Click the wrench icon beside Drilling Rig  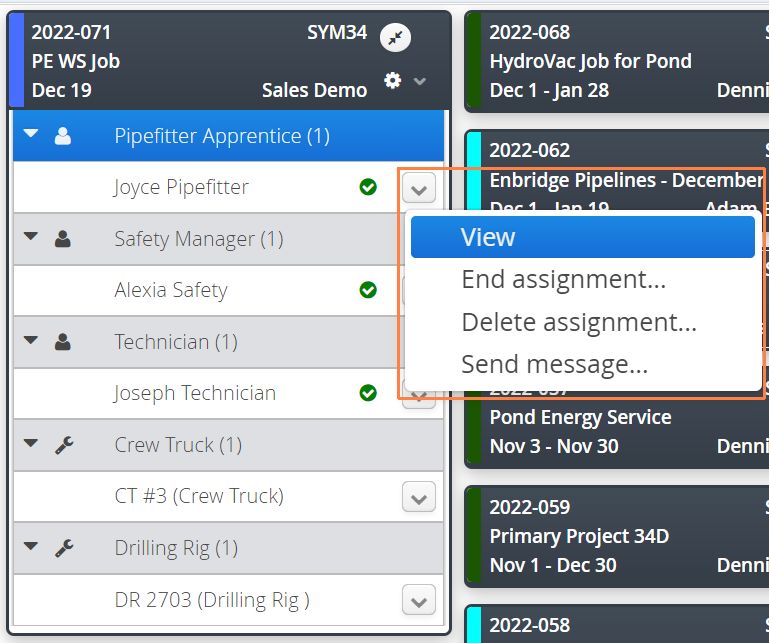pos(64,548)
